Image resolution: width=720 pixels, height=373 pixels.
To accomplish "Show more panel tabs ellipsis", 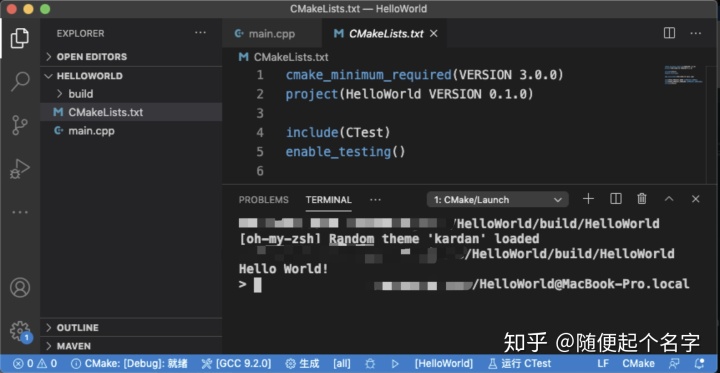I will [375, 200].
